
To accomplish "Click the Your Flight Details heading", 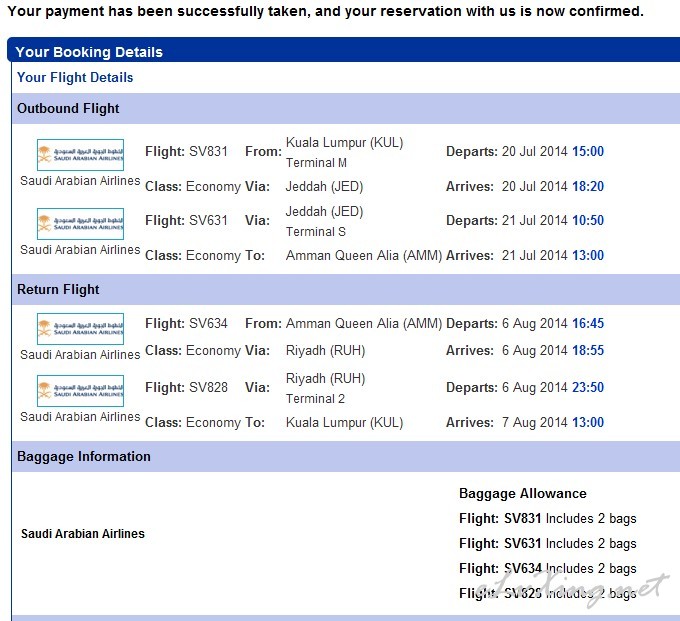I will coord(75,77).
